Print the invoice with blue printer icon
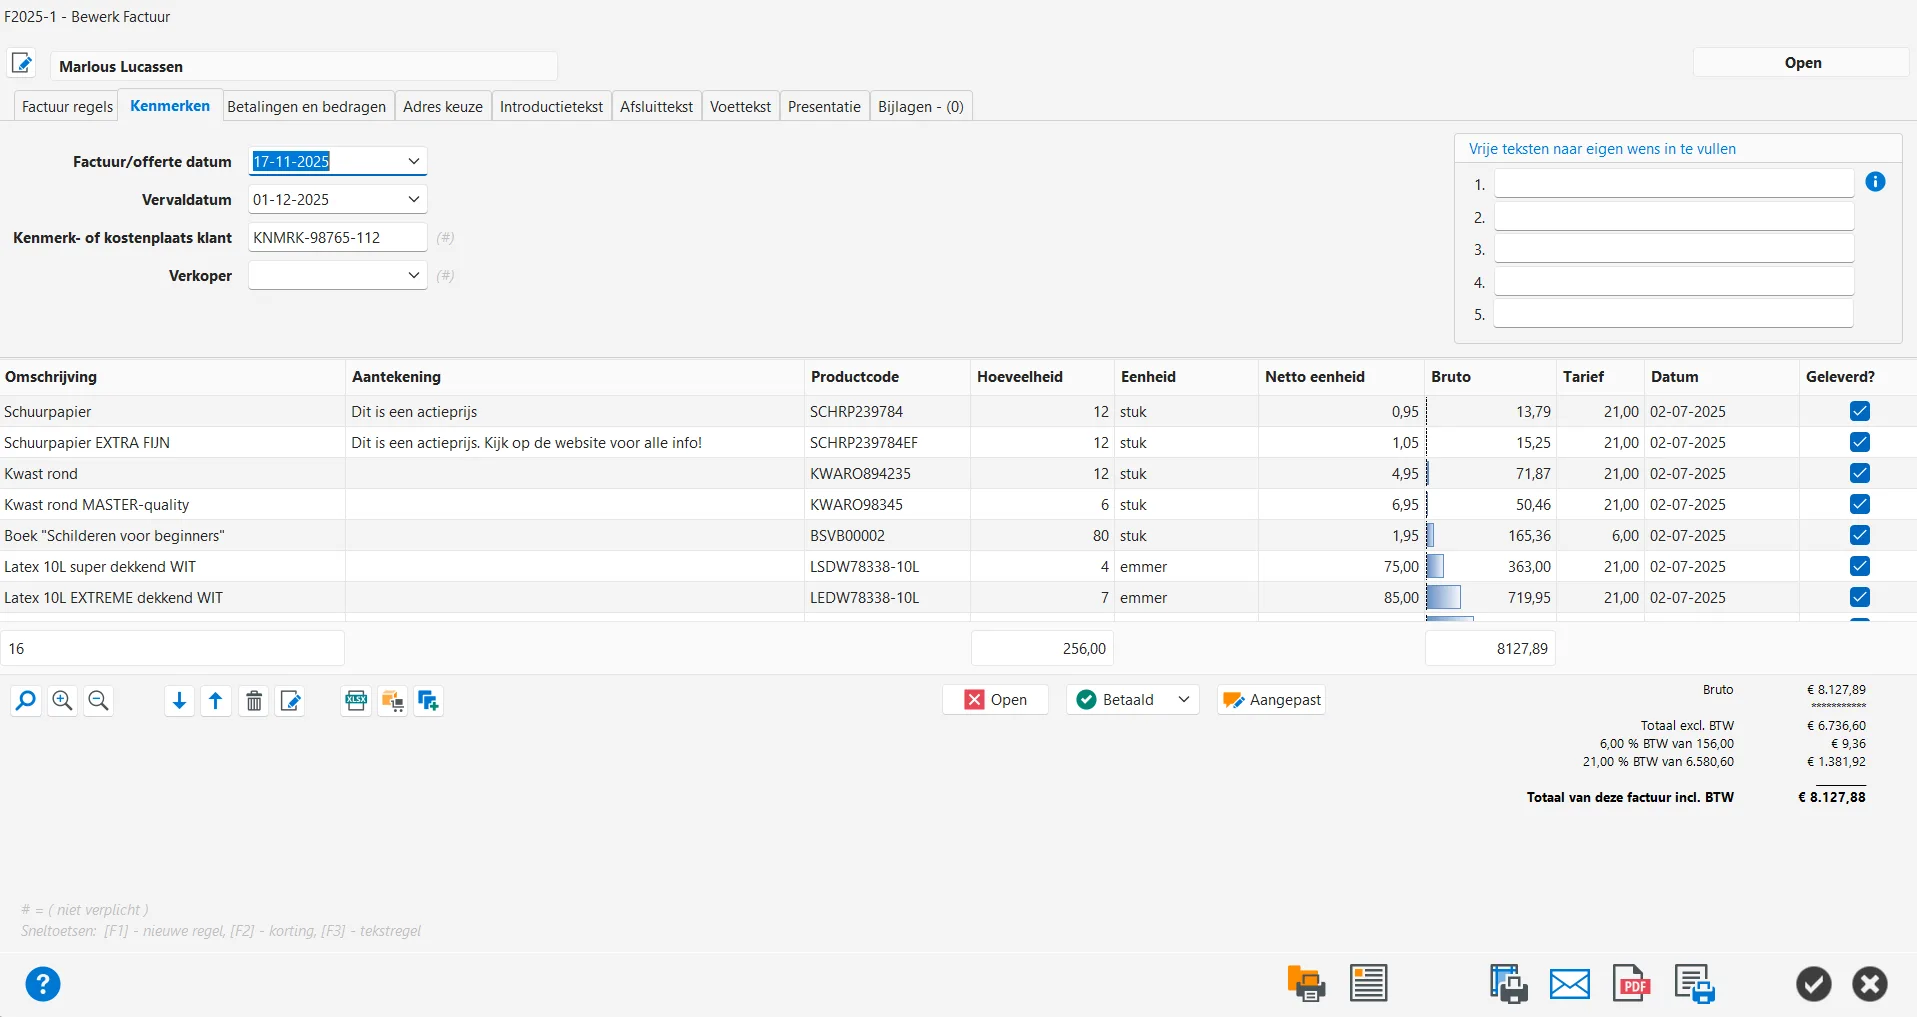The height and width of the screenshot is (1017, 1917). (x=1695, y=984)
